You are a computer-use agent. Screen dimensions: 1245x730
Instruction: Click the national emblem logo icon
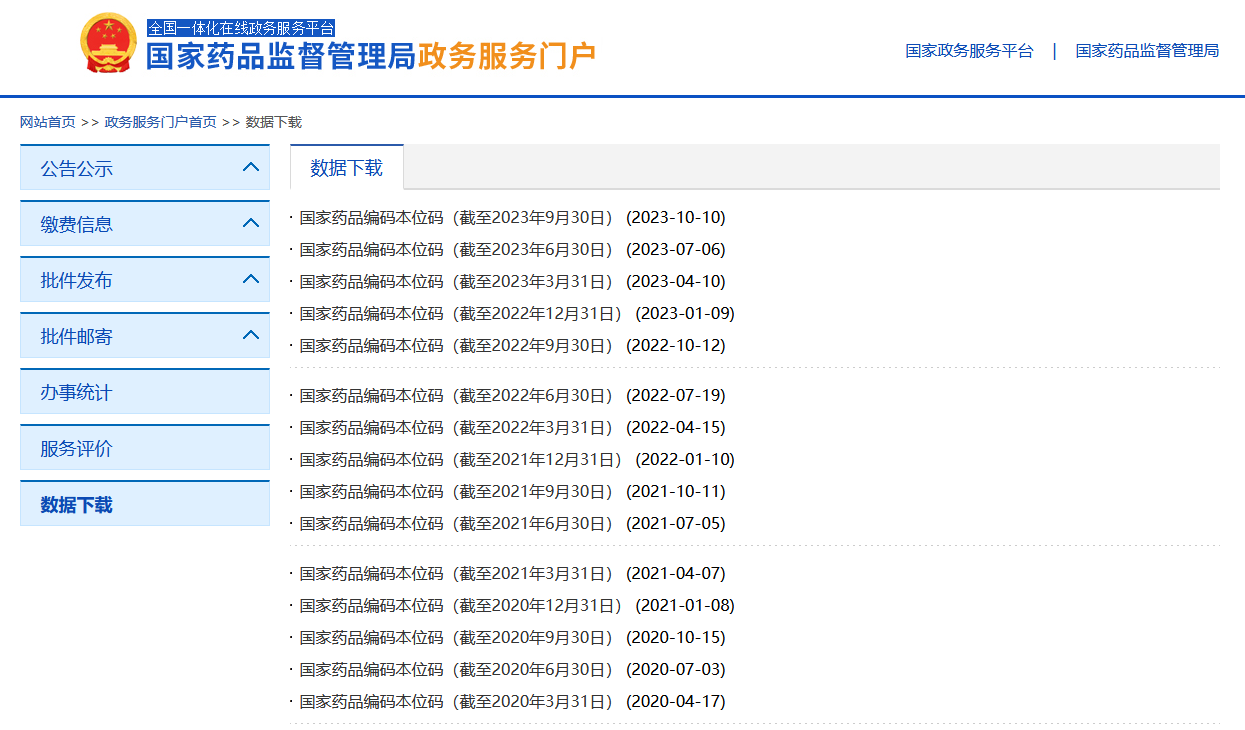109,43
